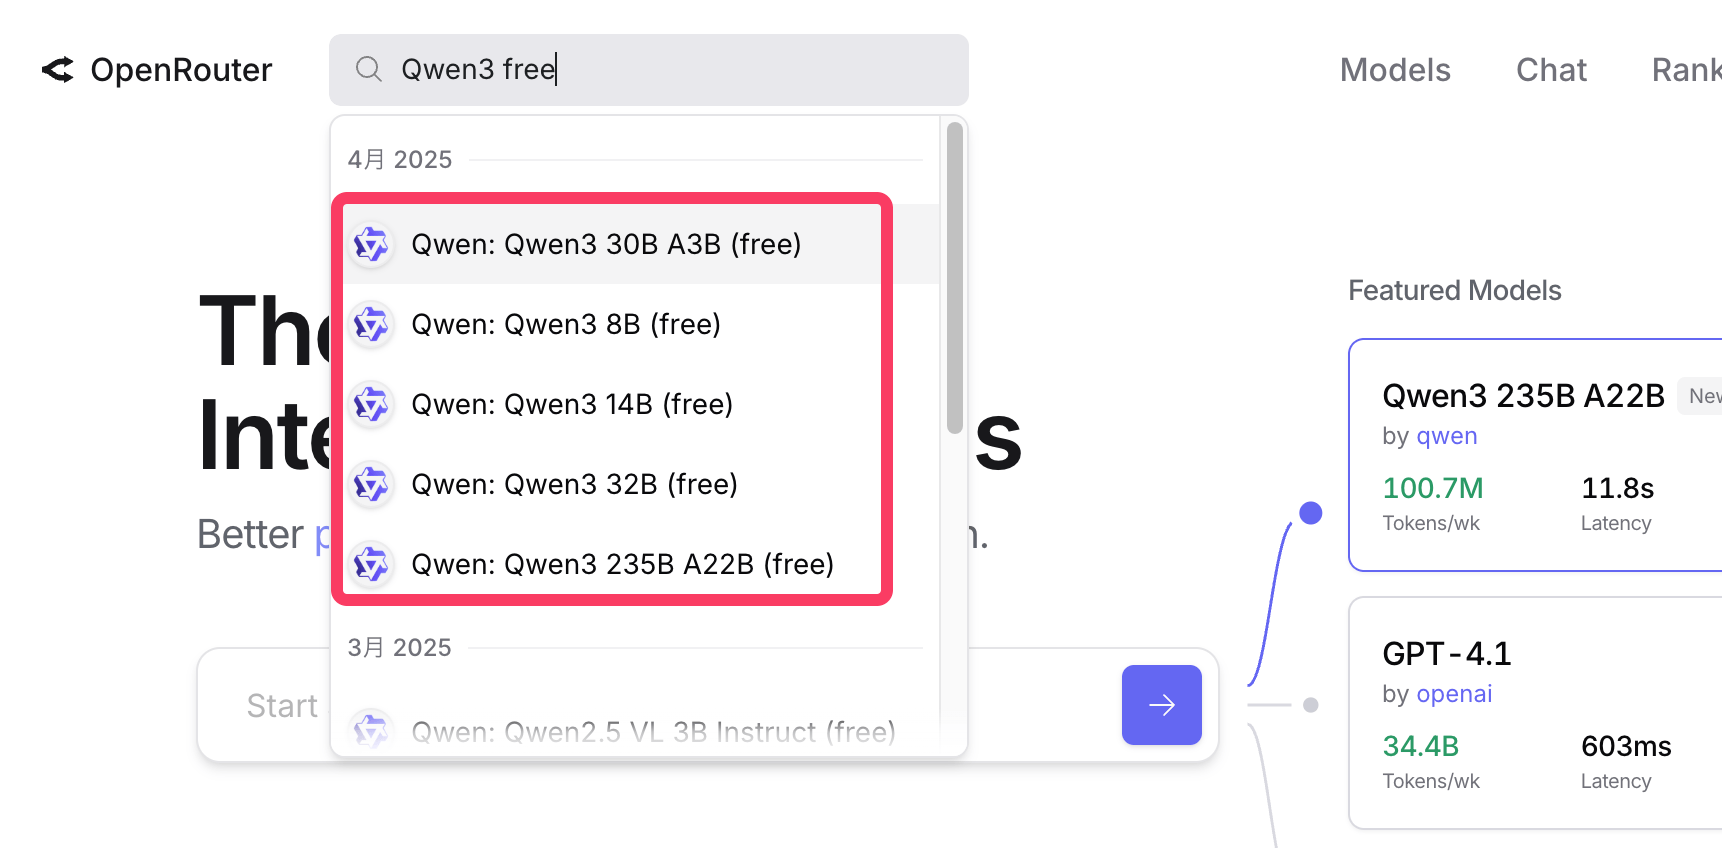Choose Qwen2.5 VL 3B Instruct (free)
Viewport: 1722px width, 848px height.
click(653, 732)
